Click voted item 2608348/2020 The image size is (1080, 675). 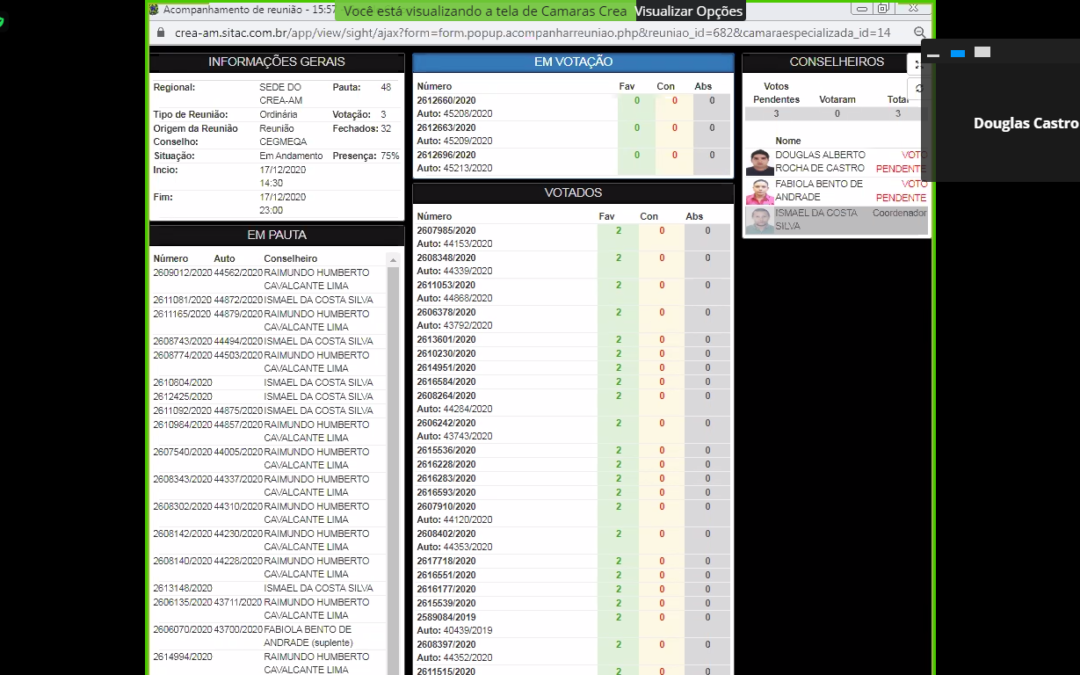[446, 258]
